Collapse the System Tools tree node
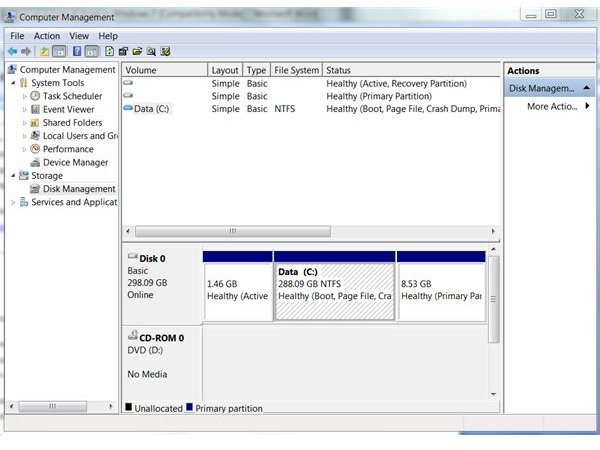This screenshot has height=450, width=600. coord(13,83)
